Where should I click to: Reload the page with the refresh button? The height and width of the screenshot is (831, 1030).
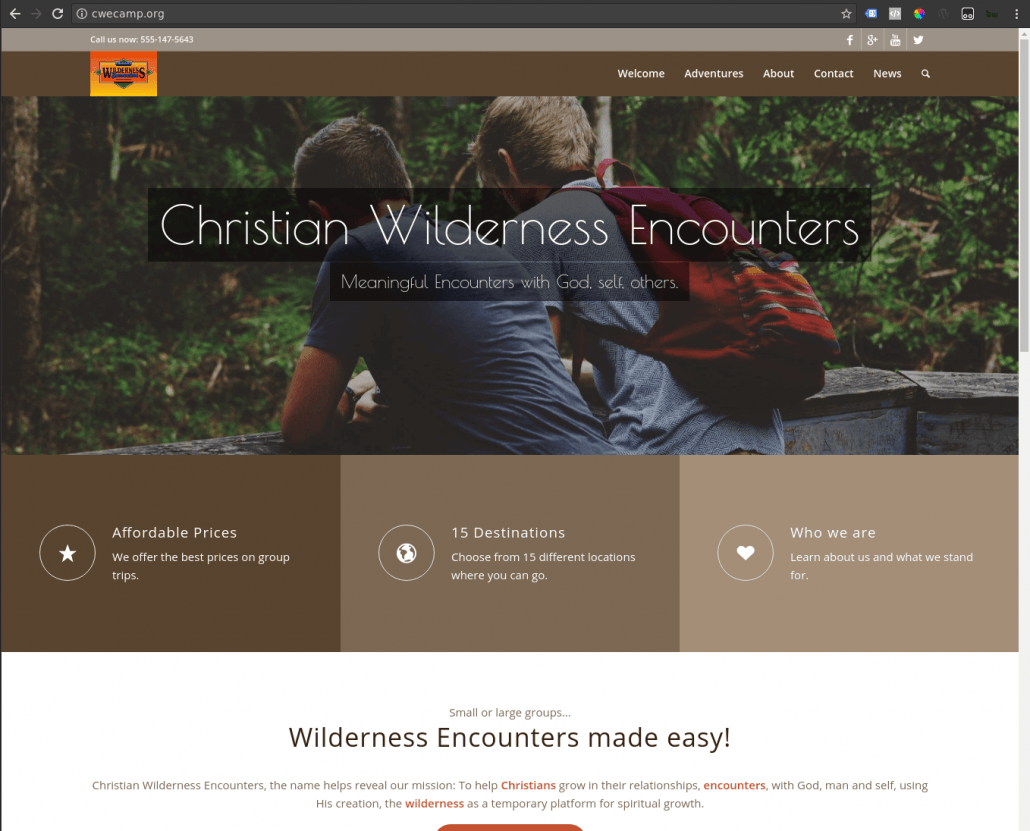tap(58, 14)
